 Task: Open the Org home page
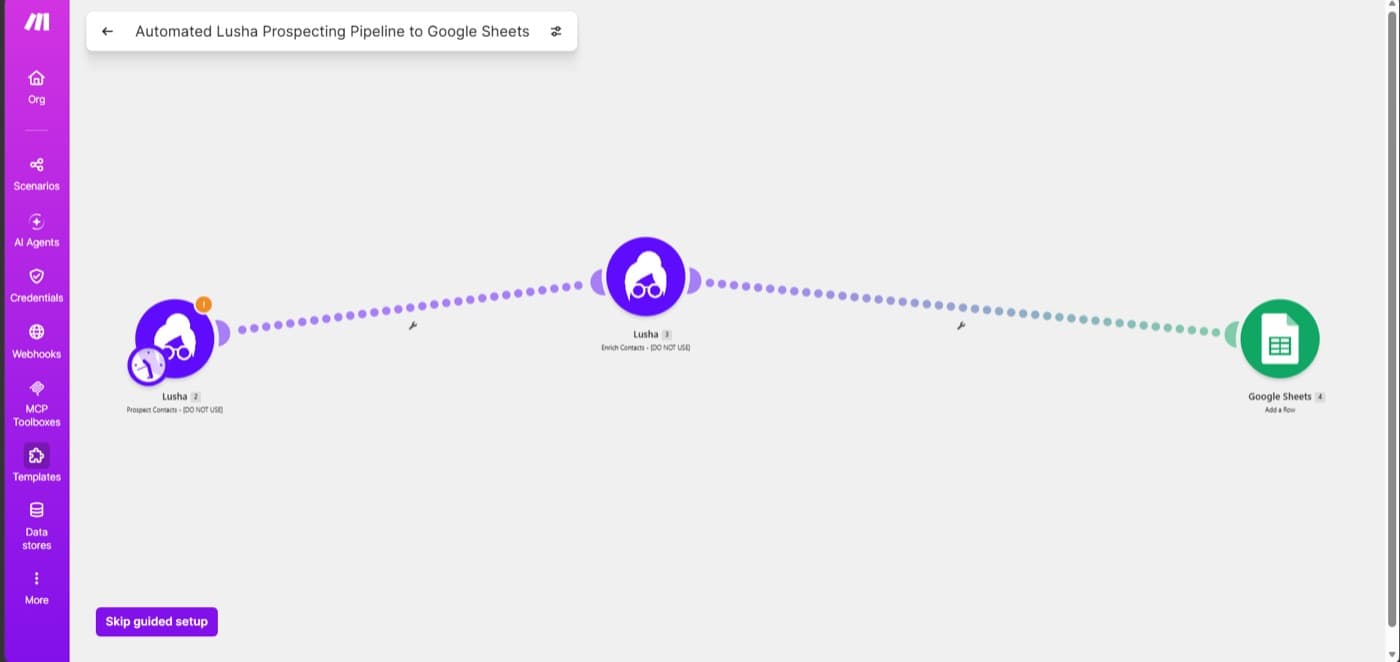tap(36, 87)
